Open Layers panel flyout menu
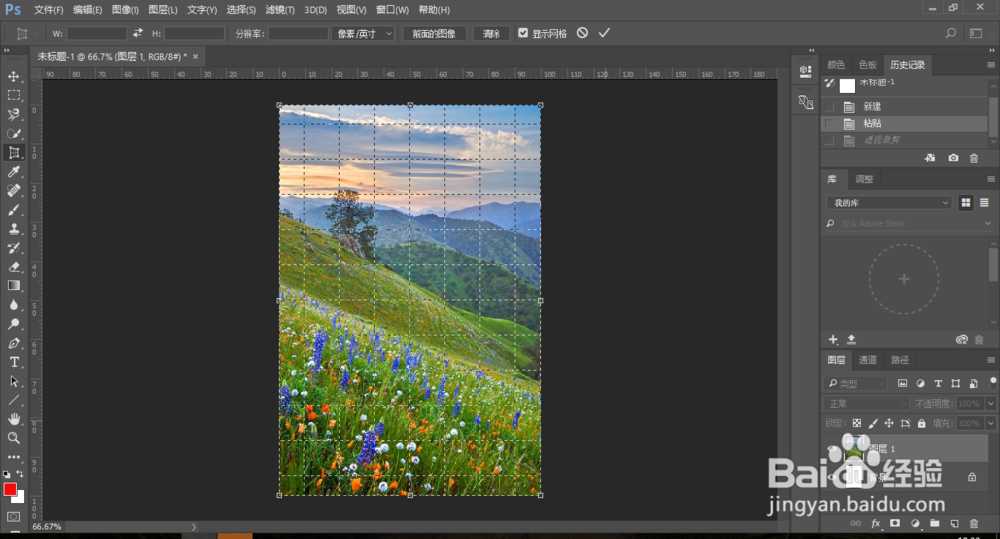The width and height of the screenshot is (1000, 539). click(x=990, y=360)
